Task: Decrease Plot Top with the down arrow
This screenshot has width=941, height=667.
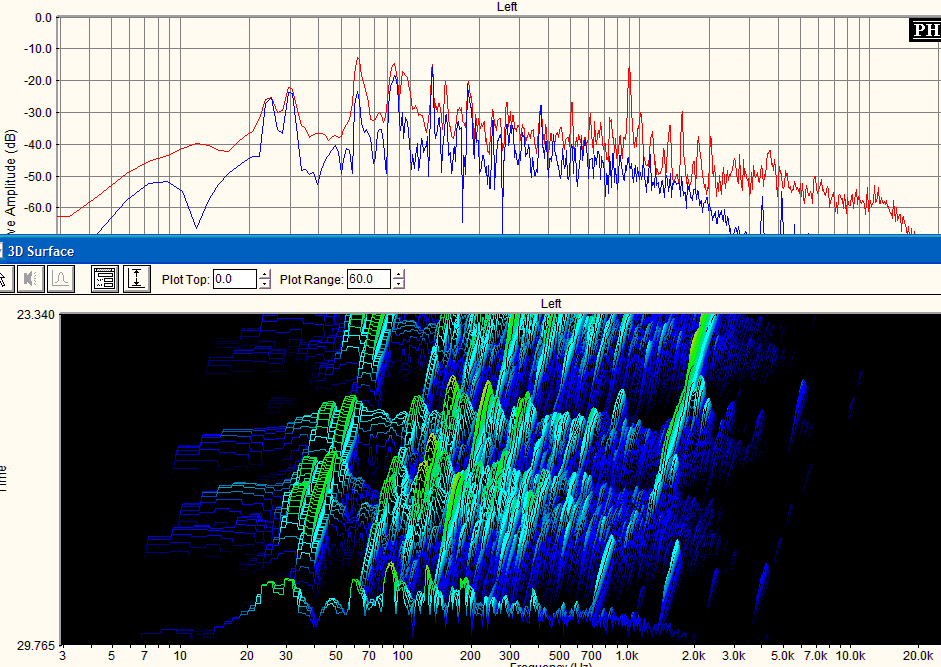Action: point(265,284)
